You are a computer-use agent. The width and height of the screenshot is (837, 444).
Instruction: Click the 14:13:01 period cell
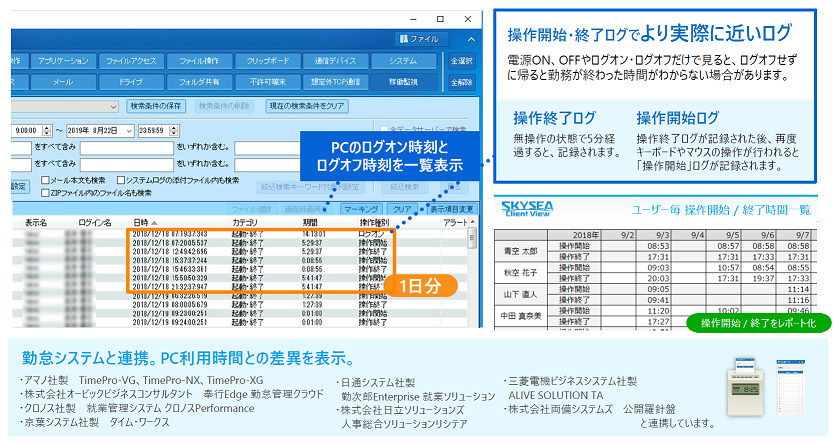point(312,234)
